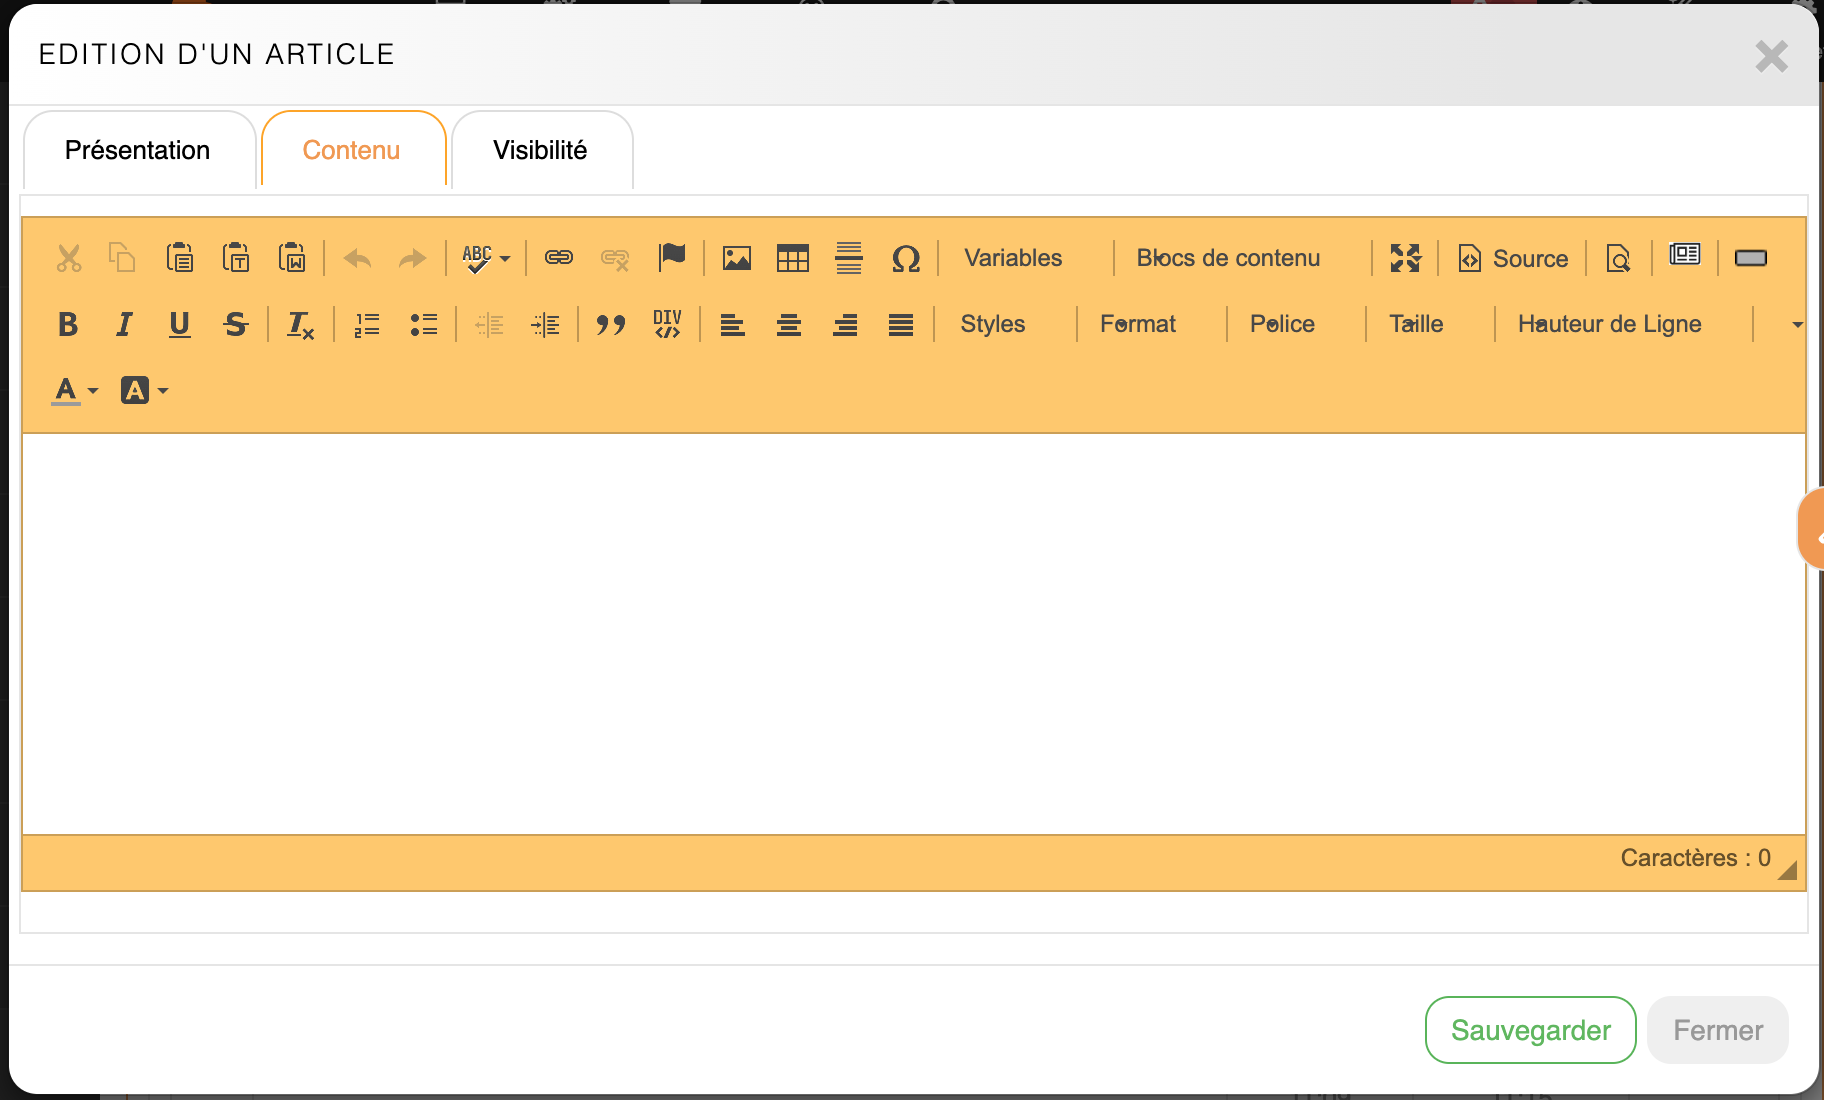Toggle bold formatting
The width and height of the screenshot is (1824, 1100).
coord(68,324)
